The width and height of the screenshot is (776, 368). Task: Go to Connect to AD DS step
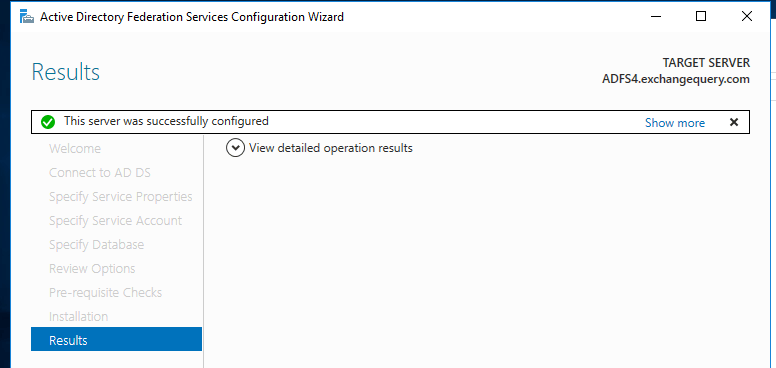point(99,173)
